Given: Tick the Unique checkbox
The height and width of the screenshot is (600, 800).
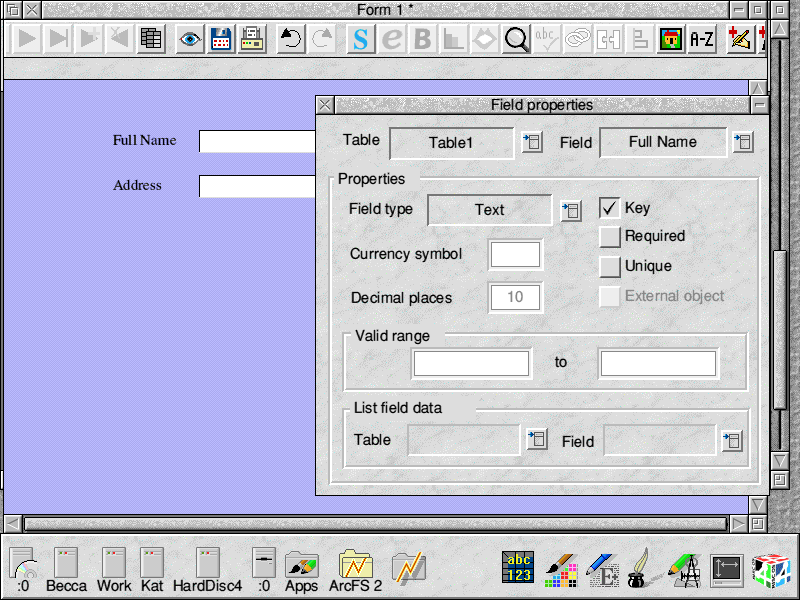Looking at the screenshot, I should [610, 266].
